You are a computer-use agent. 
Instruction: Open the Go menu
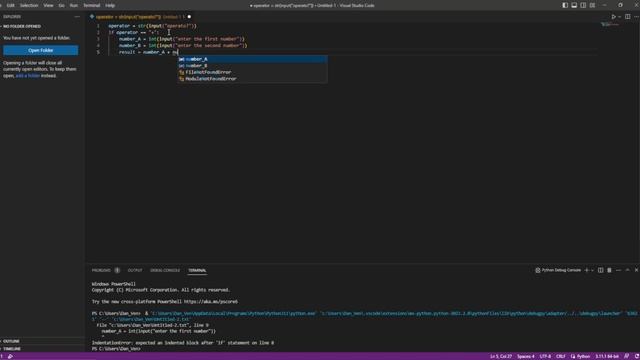click(62, 5)
